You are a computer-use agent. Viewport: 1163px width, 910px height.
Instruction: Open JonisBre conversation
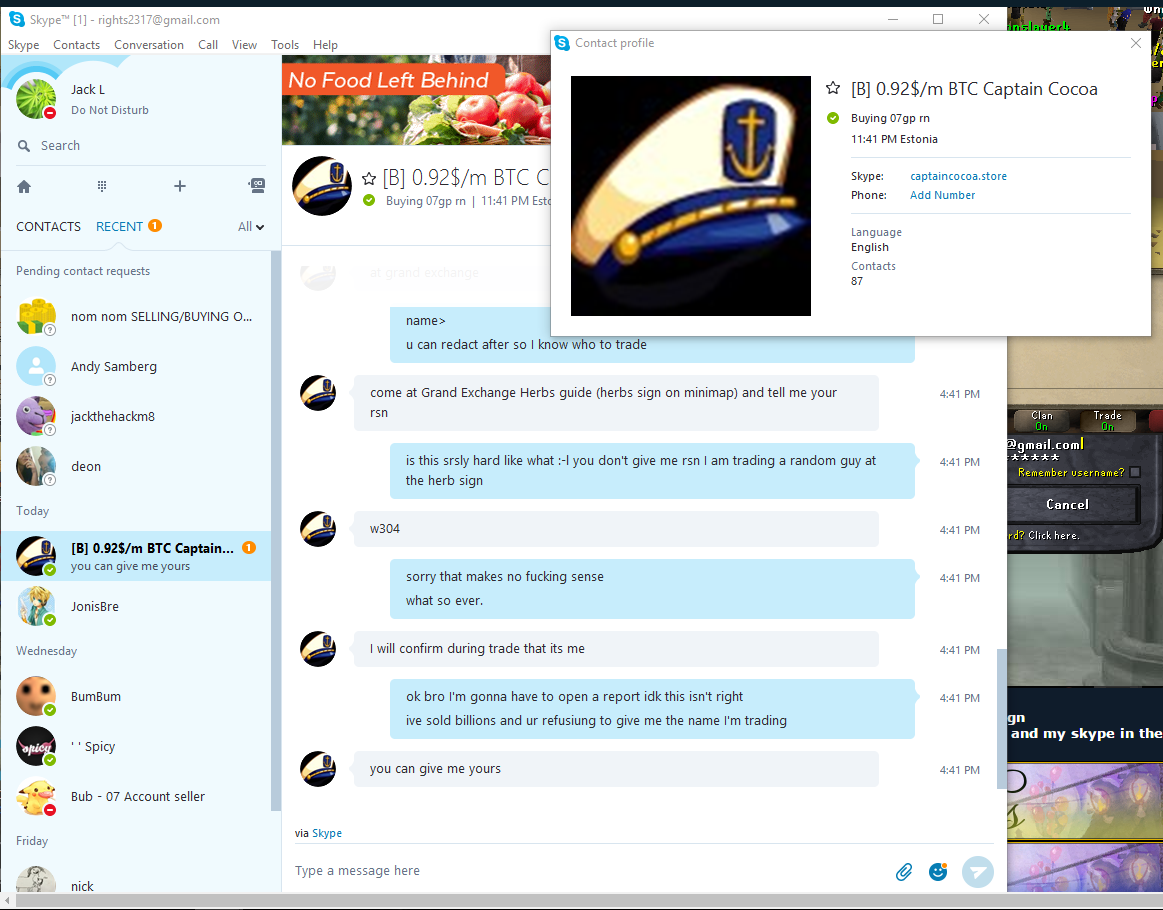[x=136, y=607]
